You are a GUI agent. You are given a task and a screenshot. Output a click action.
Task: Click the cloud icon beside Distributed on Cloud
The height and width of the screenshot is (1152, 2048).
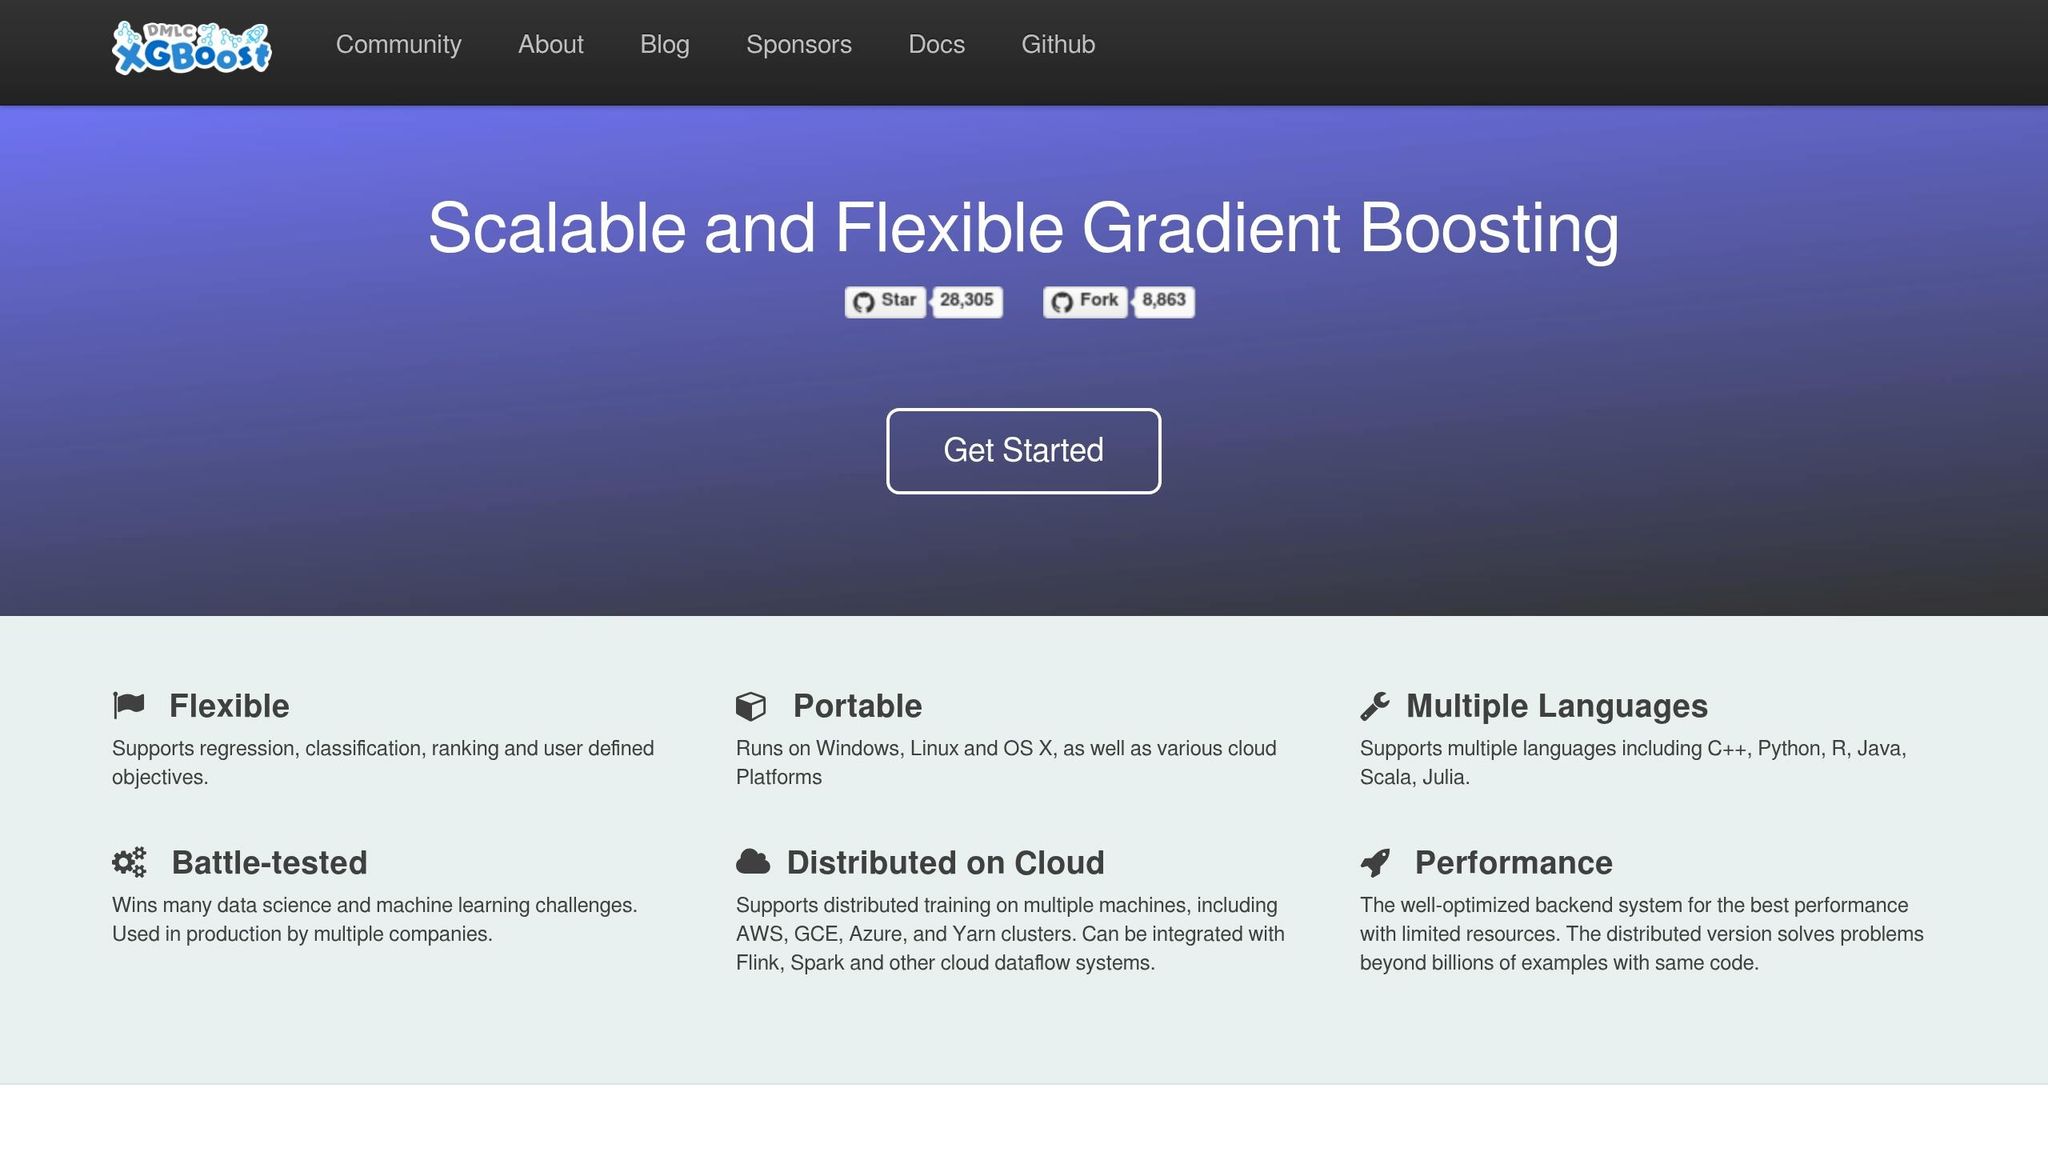tap(753, 862)
